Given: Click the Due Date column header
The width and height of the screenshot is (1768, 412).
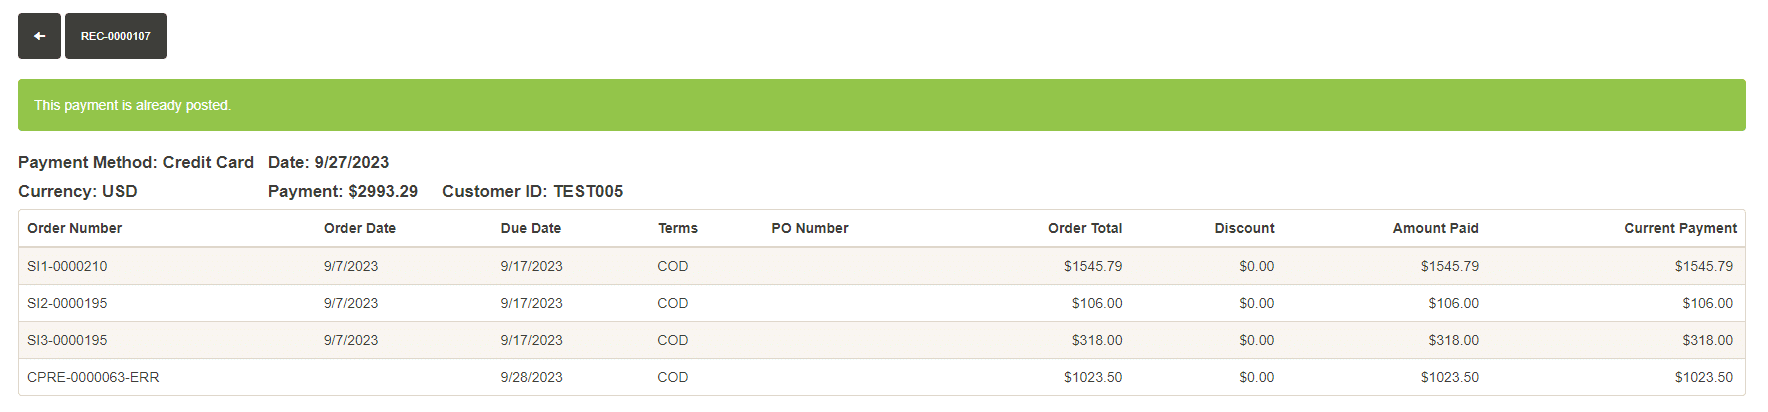Looking at the screenshot, I should coord(531,228).
